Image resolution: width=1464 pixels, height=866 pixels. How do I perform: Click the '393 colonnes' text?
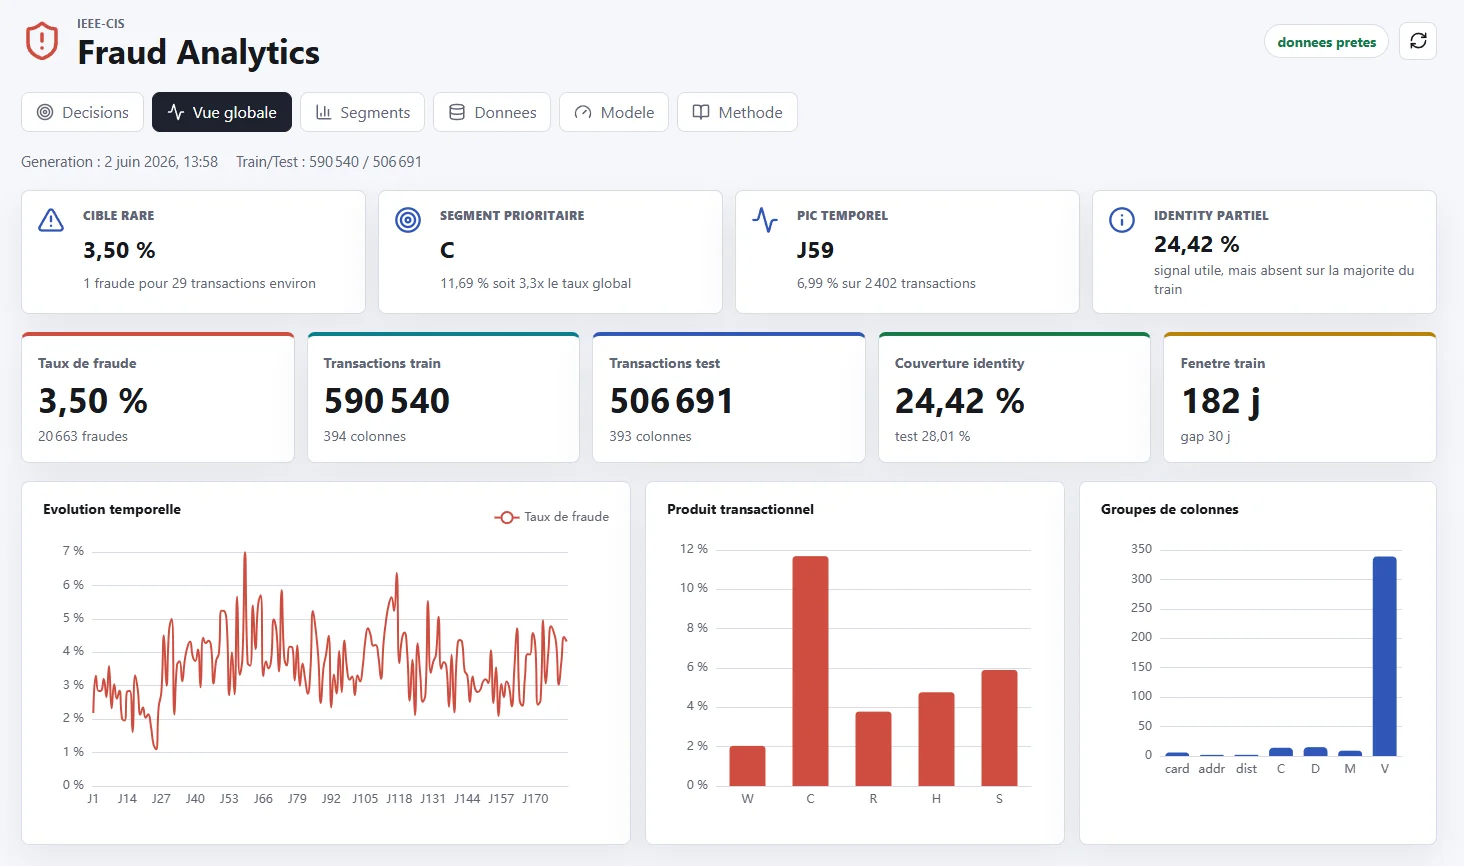tap(650, 436)
